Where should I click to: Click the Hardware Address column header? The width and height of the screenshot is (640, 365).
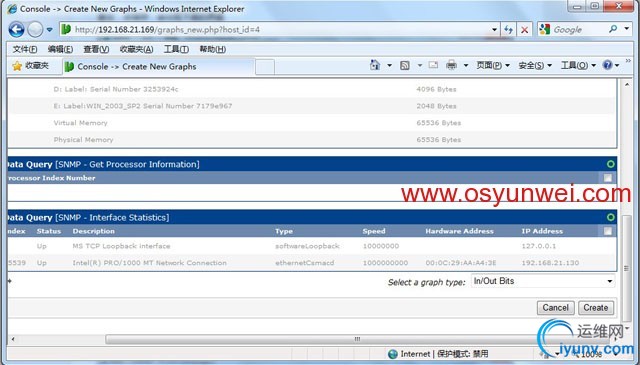tap(459, 231)
